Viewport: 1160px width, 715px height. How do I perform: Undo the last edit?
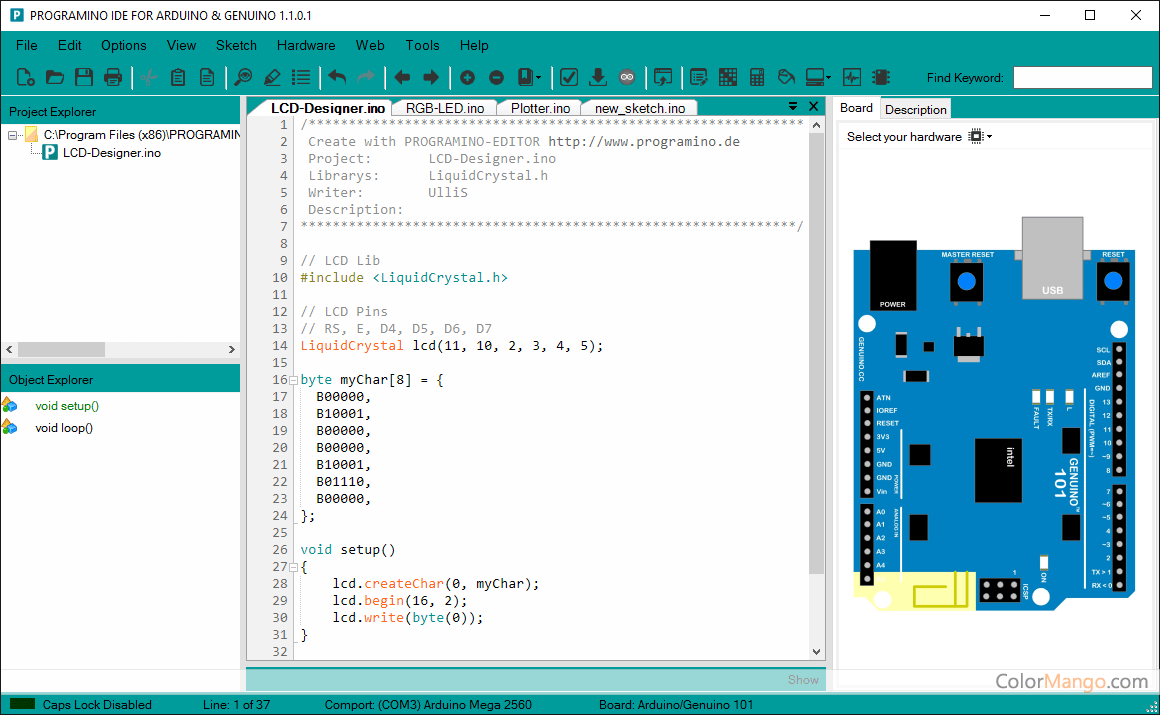click(x=339, y=77)
